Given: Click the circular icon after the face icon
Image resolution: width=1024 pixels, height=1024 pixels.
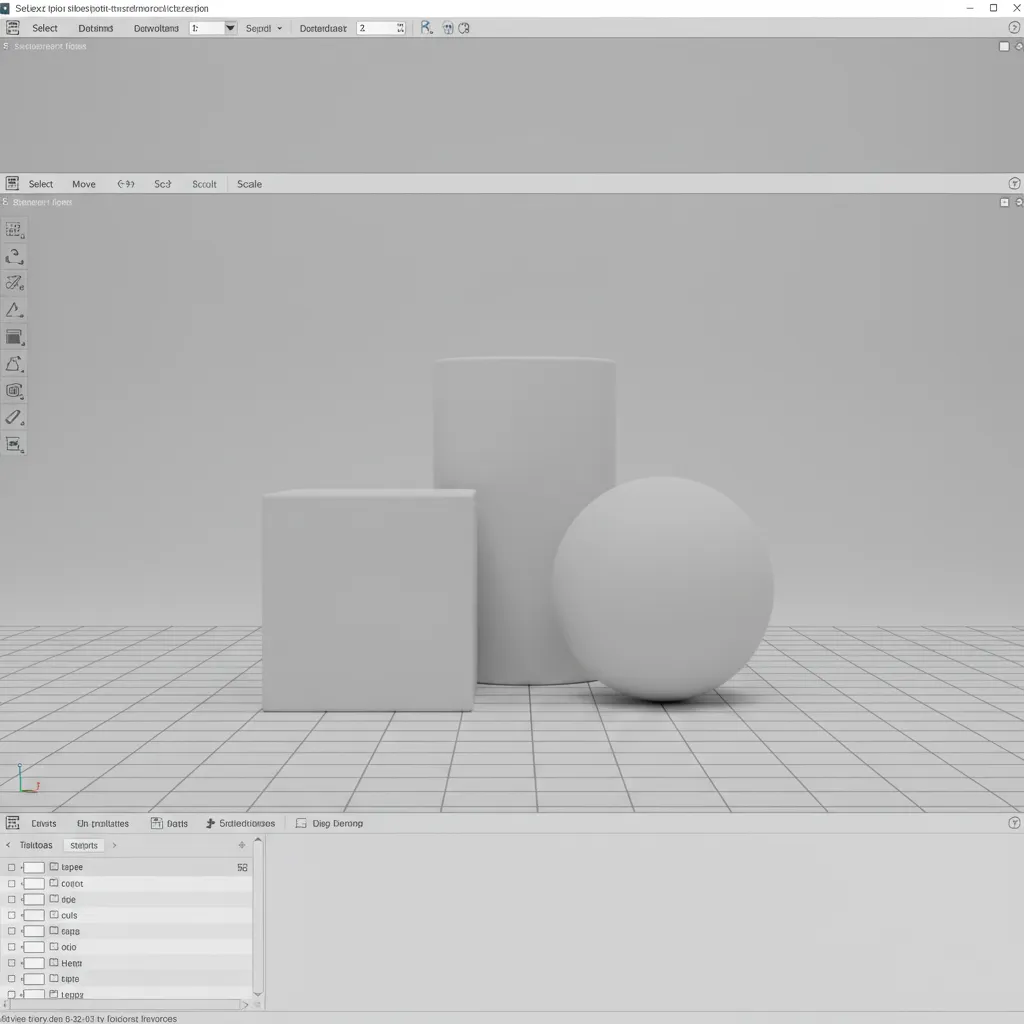Looking at the screenshot, I should pos(464,28).
